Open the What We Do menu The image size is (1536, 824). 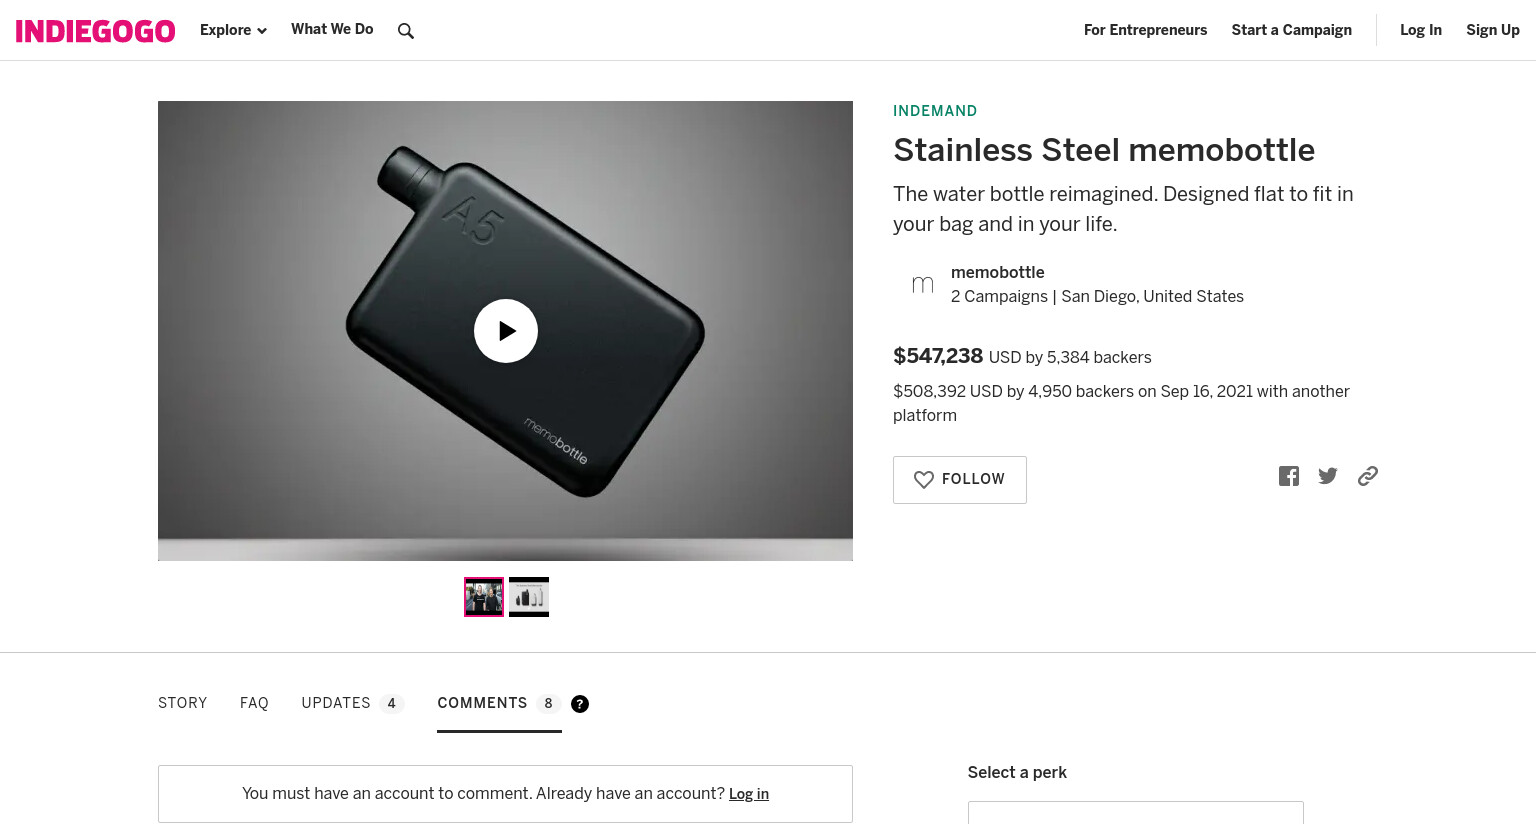coord(332,29)
